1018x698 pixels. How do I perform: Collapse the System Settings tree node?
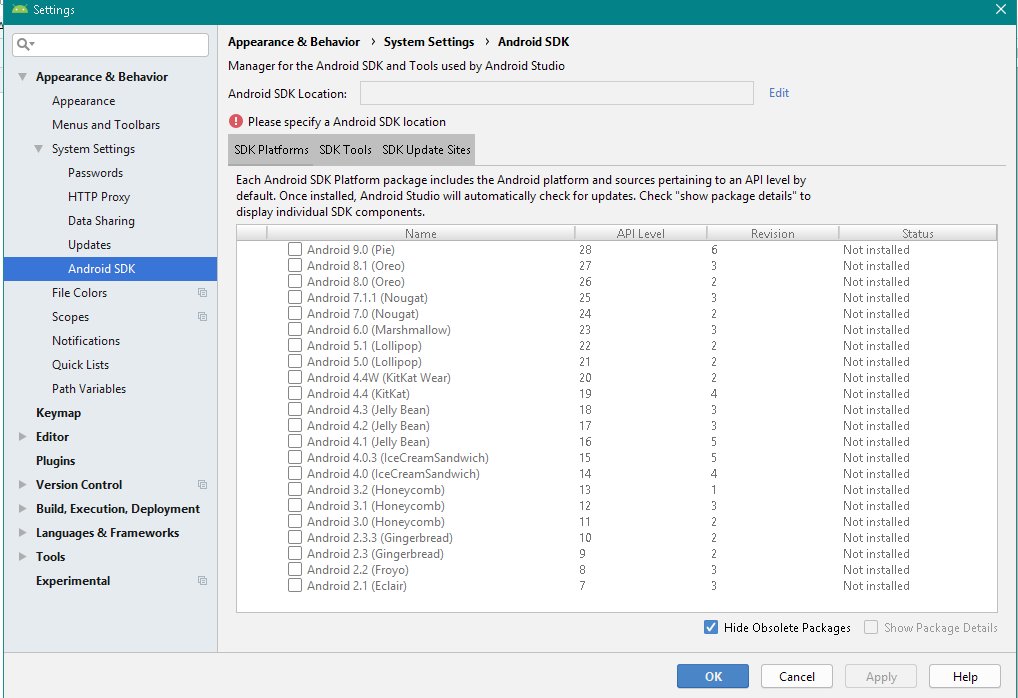coord(39,149)
